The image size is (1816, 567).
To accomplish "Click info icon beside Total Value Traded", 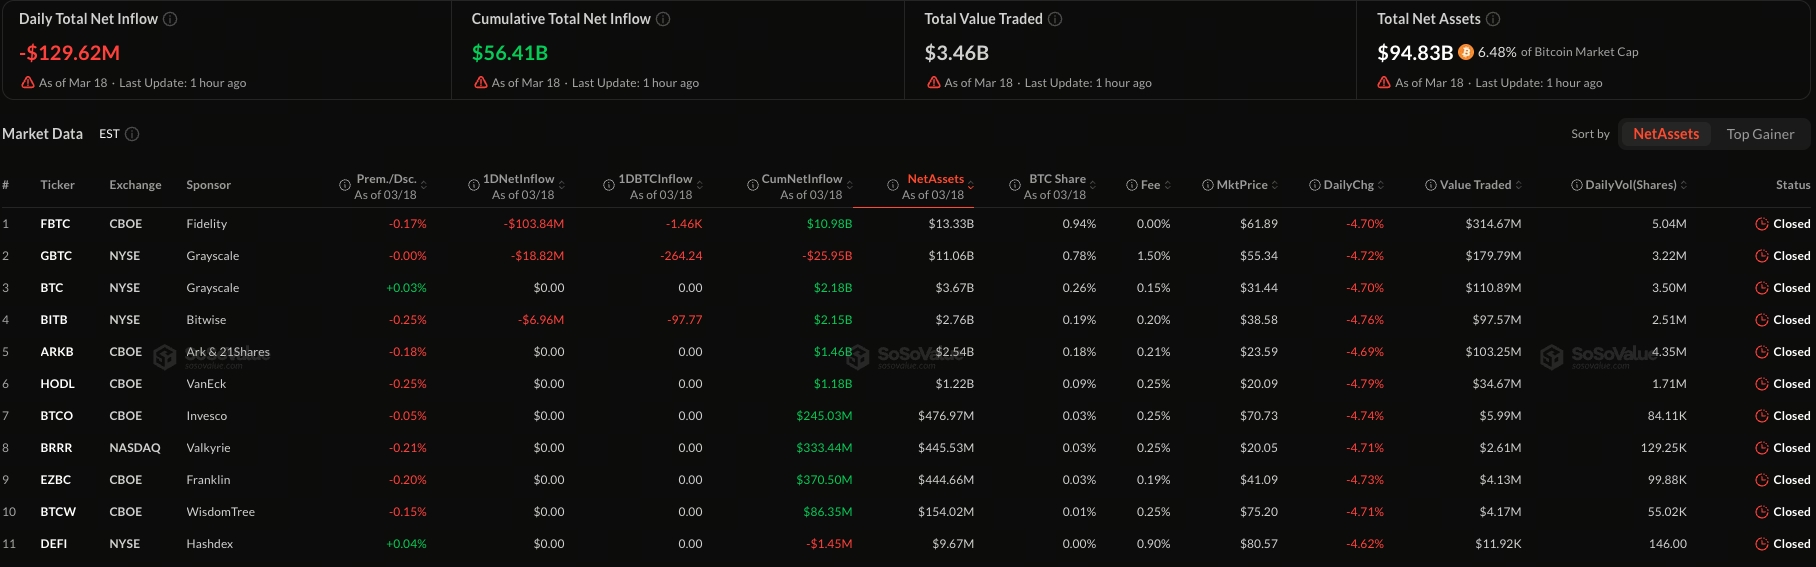I will tap(1055, 19).
